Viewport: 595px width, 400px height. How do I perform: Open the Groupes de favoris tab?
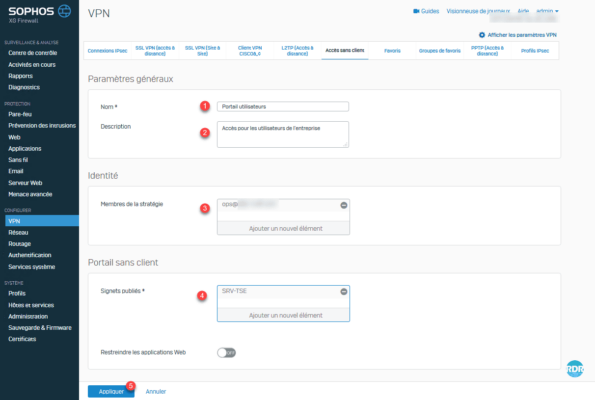pyautogui.click(x=439, y=51)
